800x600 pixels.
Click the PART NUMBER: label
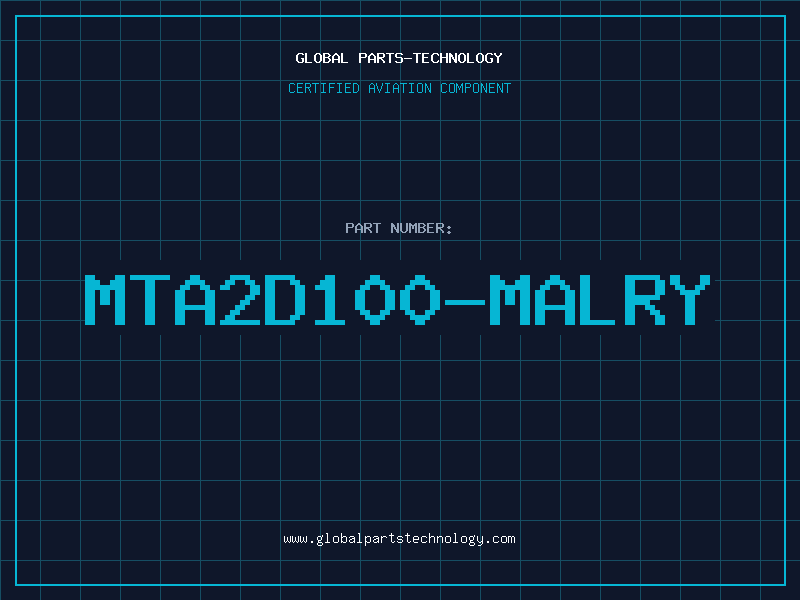(x=399, y=228)
